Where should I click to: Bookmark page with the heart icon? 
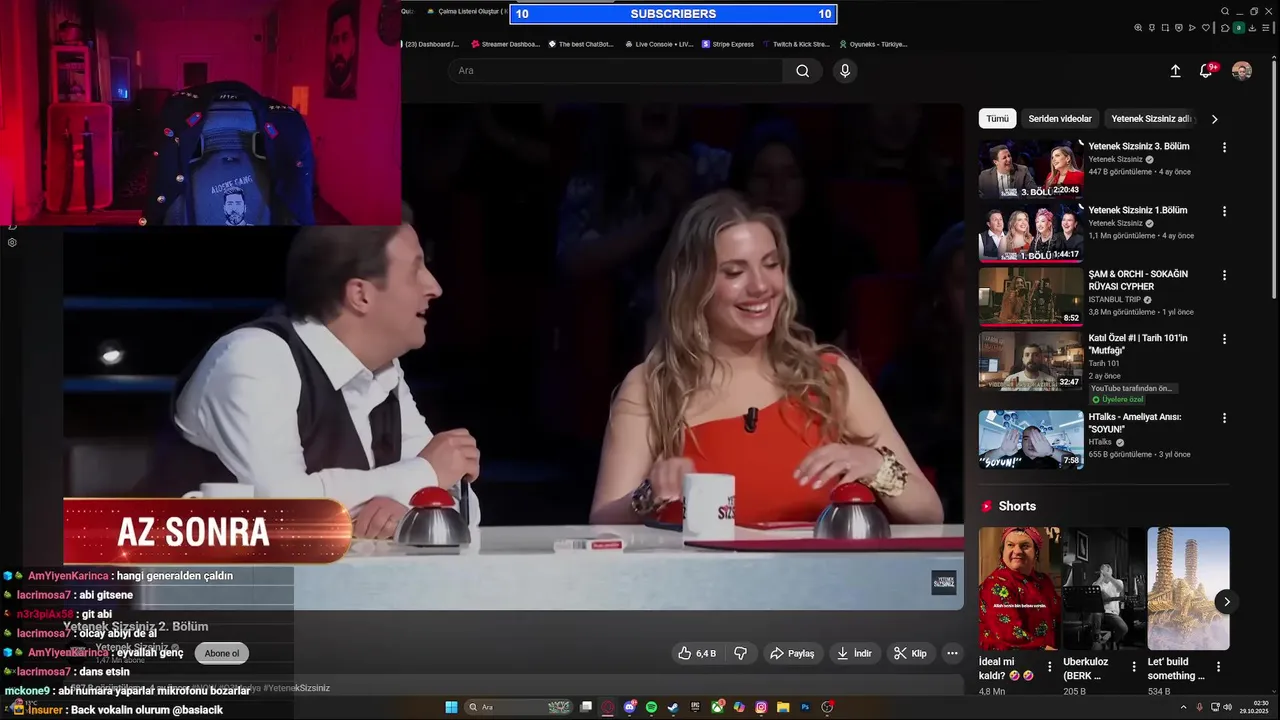pyautogui.click(x=1206, y=27)
